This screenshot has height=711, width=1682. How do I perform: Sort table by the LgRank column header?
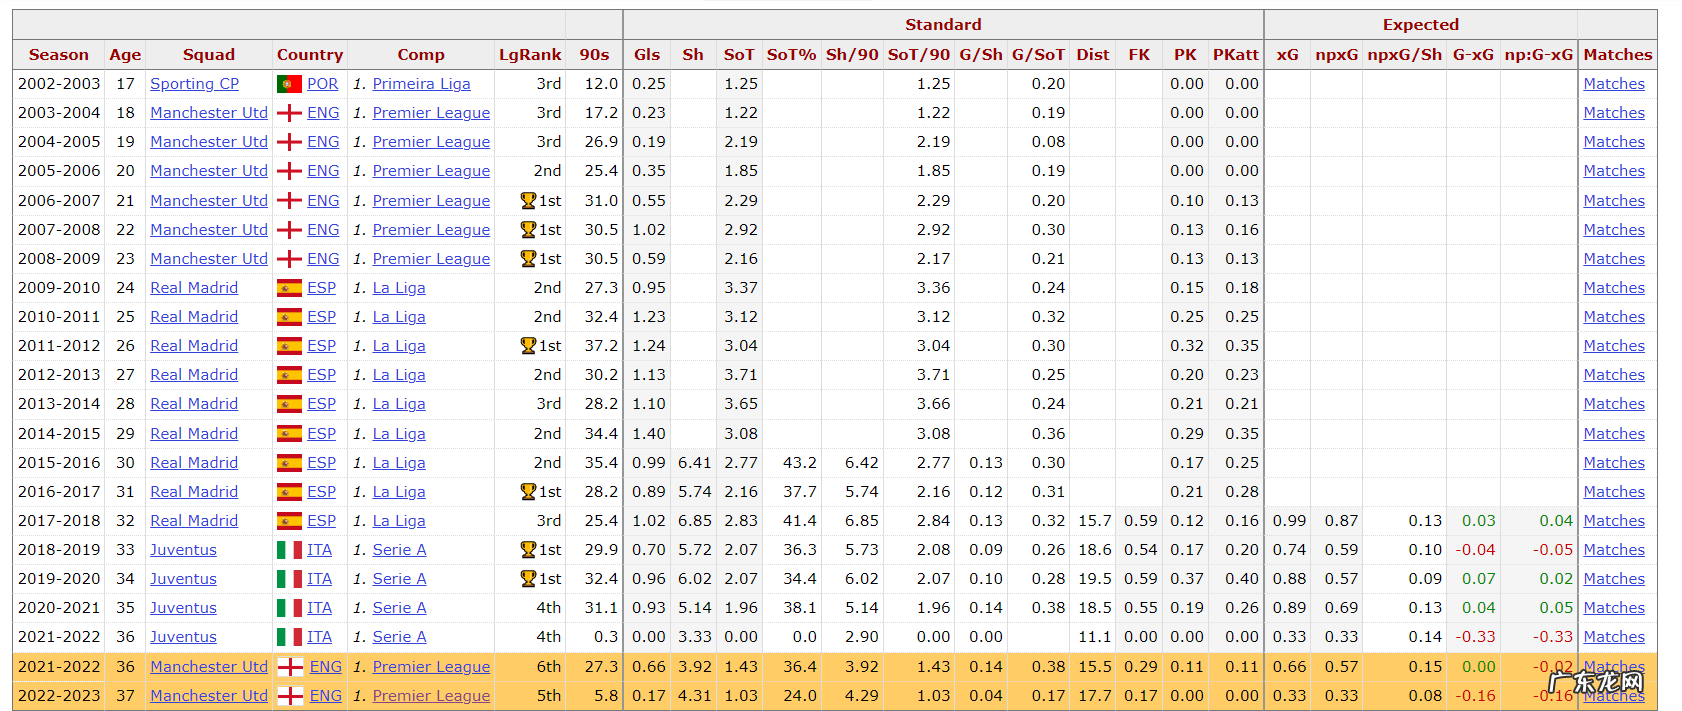coord(530,55)
